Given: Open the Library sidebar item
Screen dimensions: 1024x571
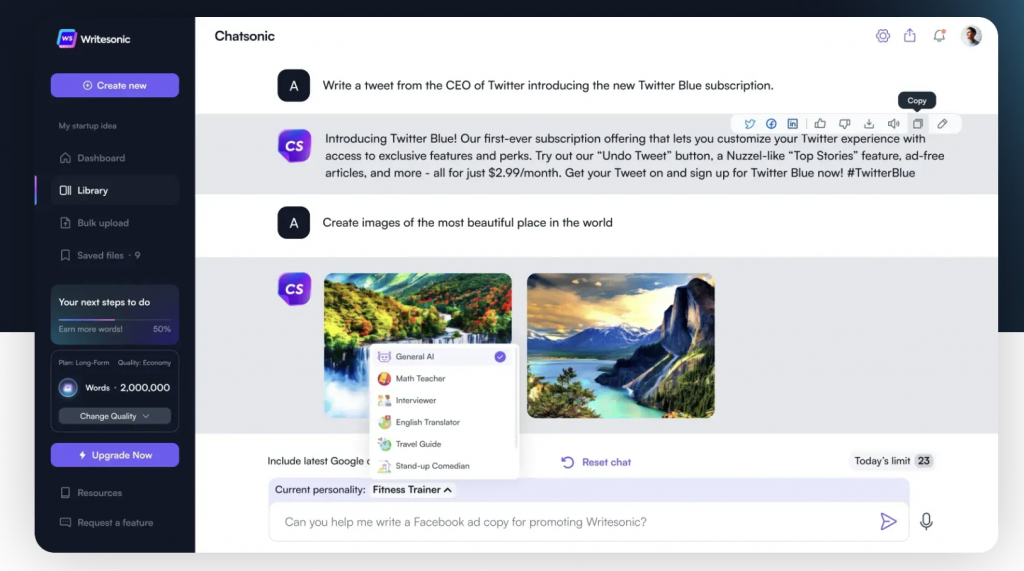Looking at the screenshot, I should (107, 191).
